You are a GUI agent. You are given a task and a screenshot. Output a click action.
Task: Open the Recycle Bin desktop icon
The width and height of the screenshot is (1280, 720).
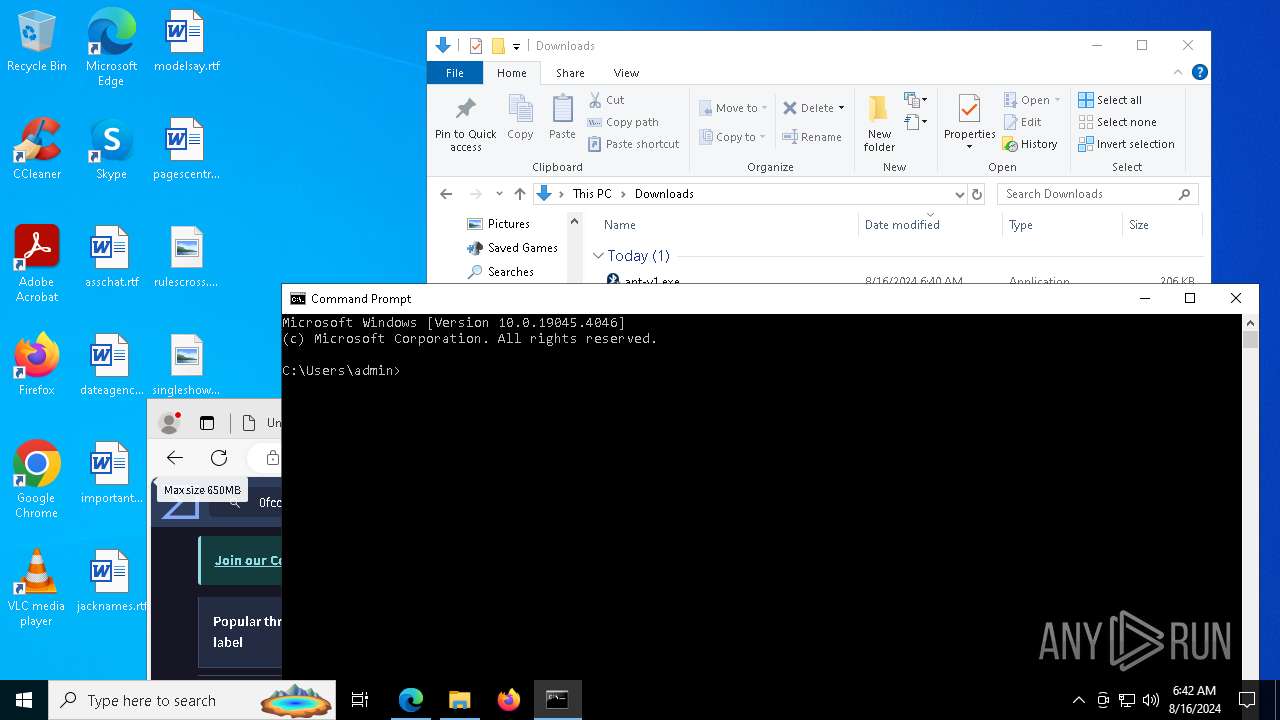pyautogui.click(x=37, y=42)
